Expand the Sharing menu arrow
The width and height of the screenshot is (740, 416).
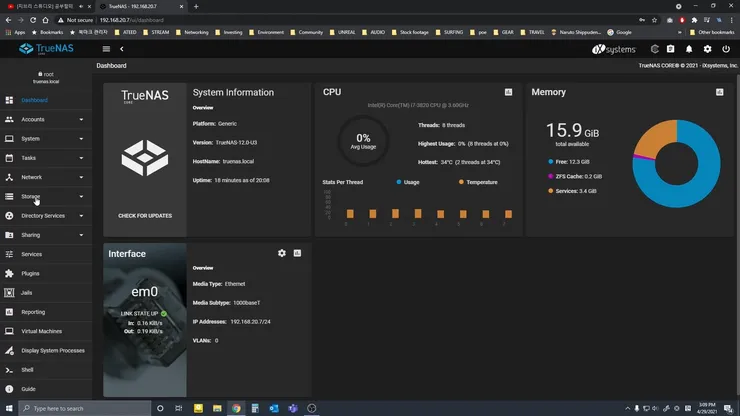coord(81,235)
